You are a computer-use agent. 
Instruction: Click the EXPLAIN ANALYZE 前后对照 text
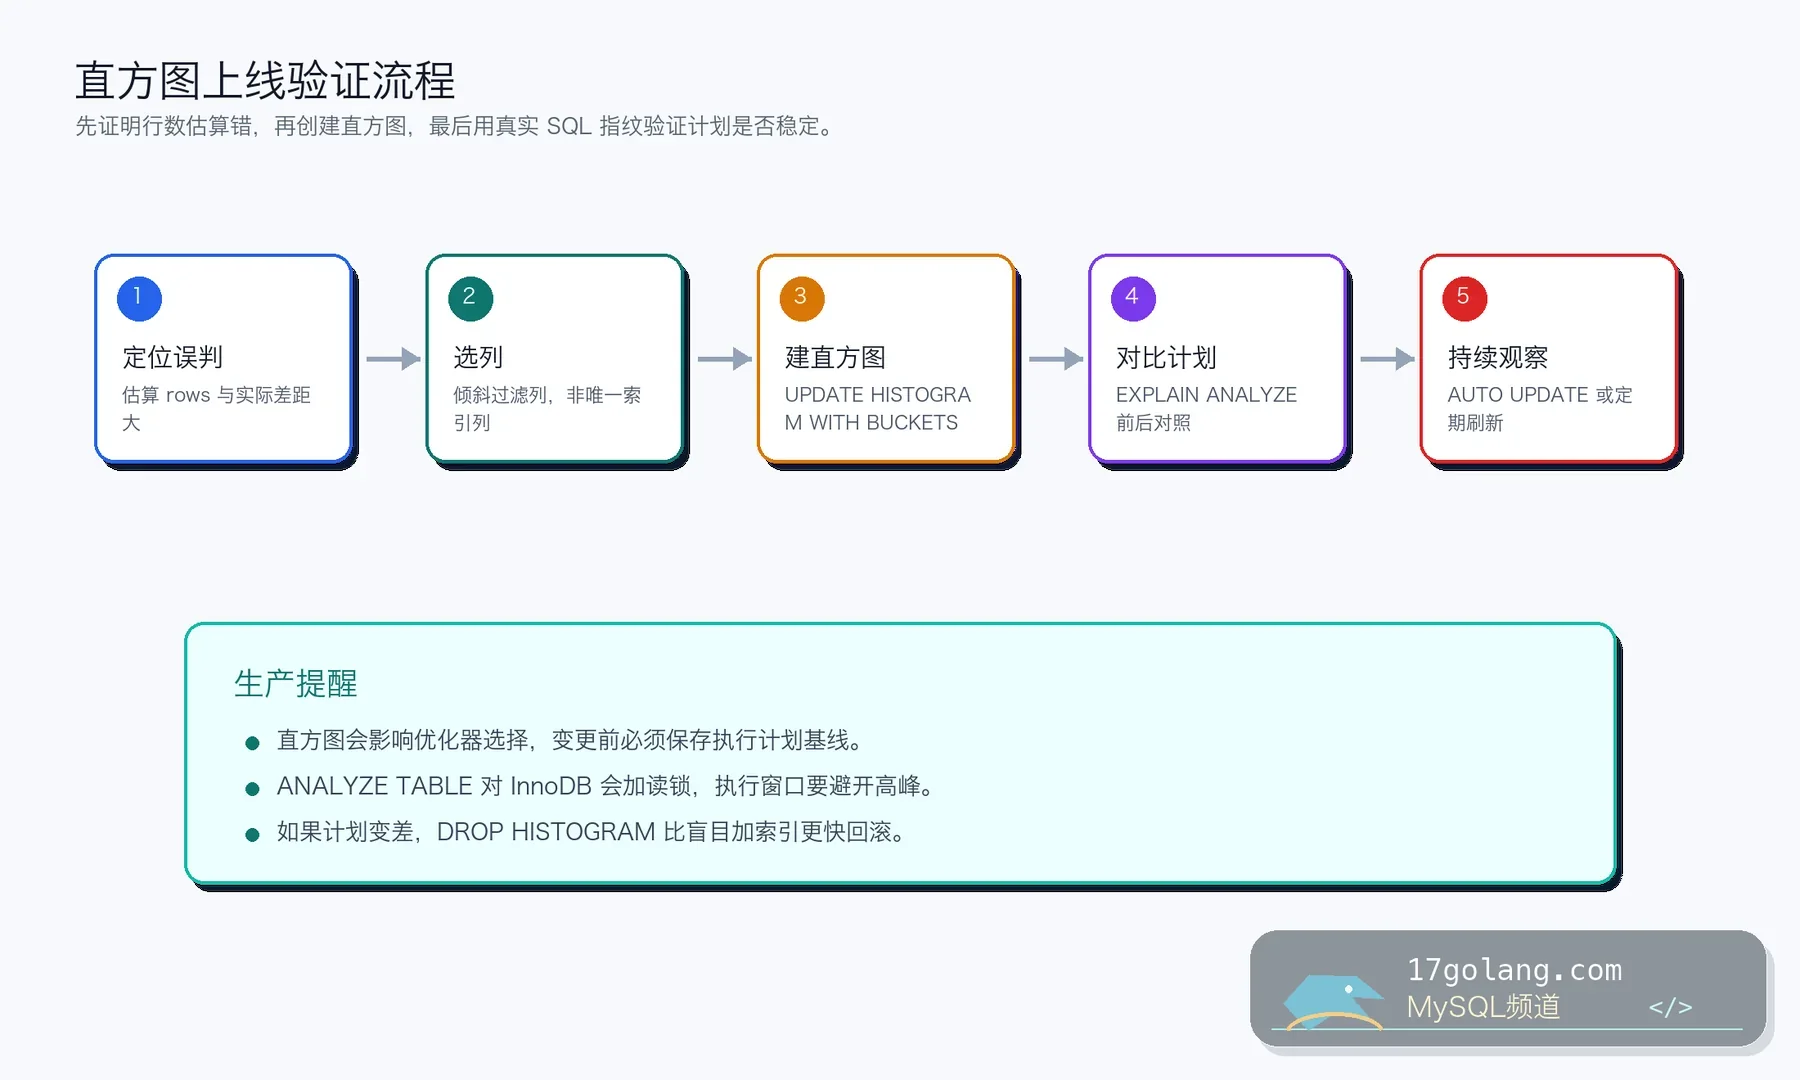tap(1206, 408)
